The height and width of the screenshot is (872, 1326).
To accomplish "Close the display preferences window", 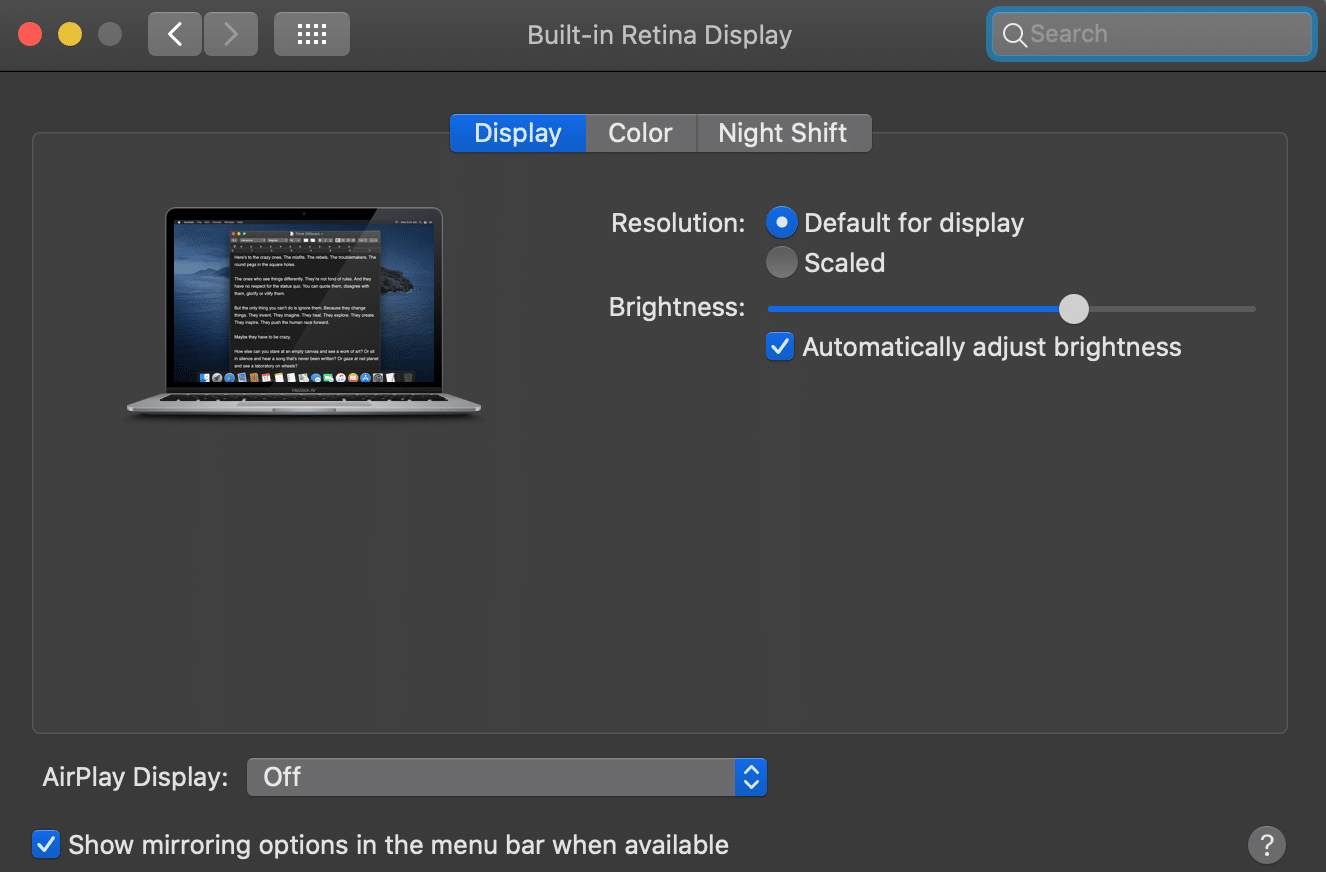I will [x=30, y=35].
